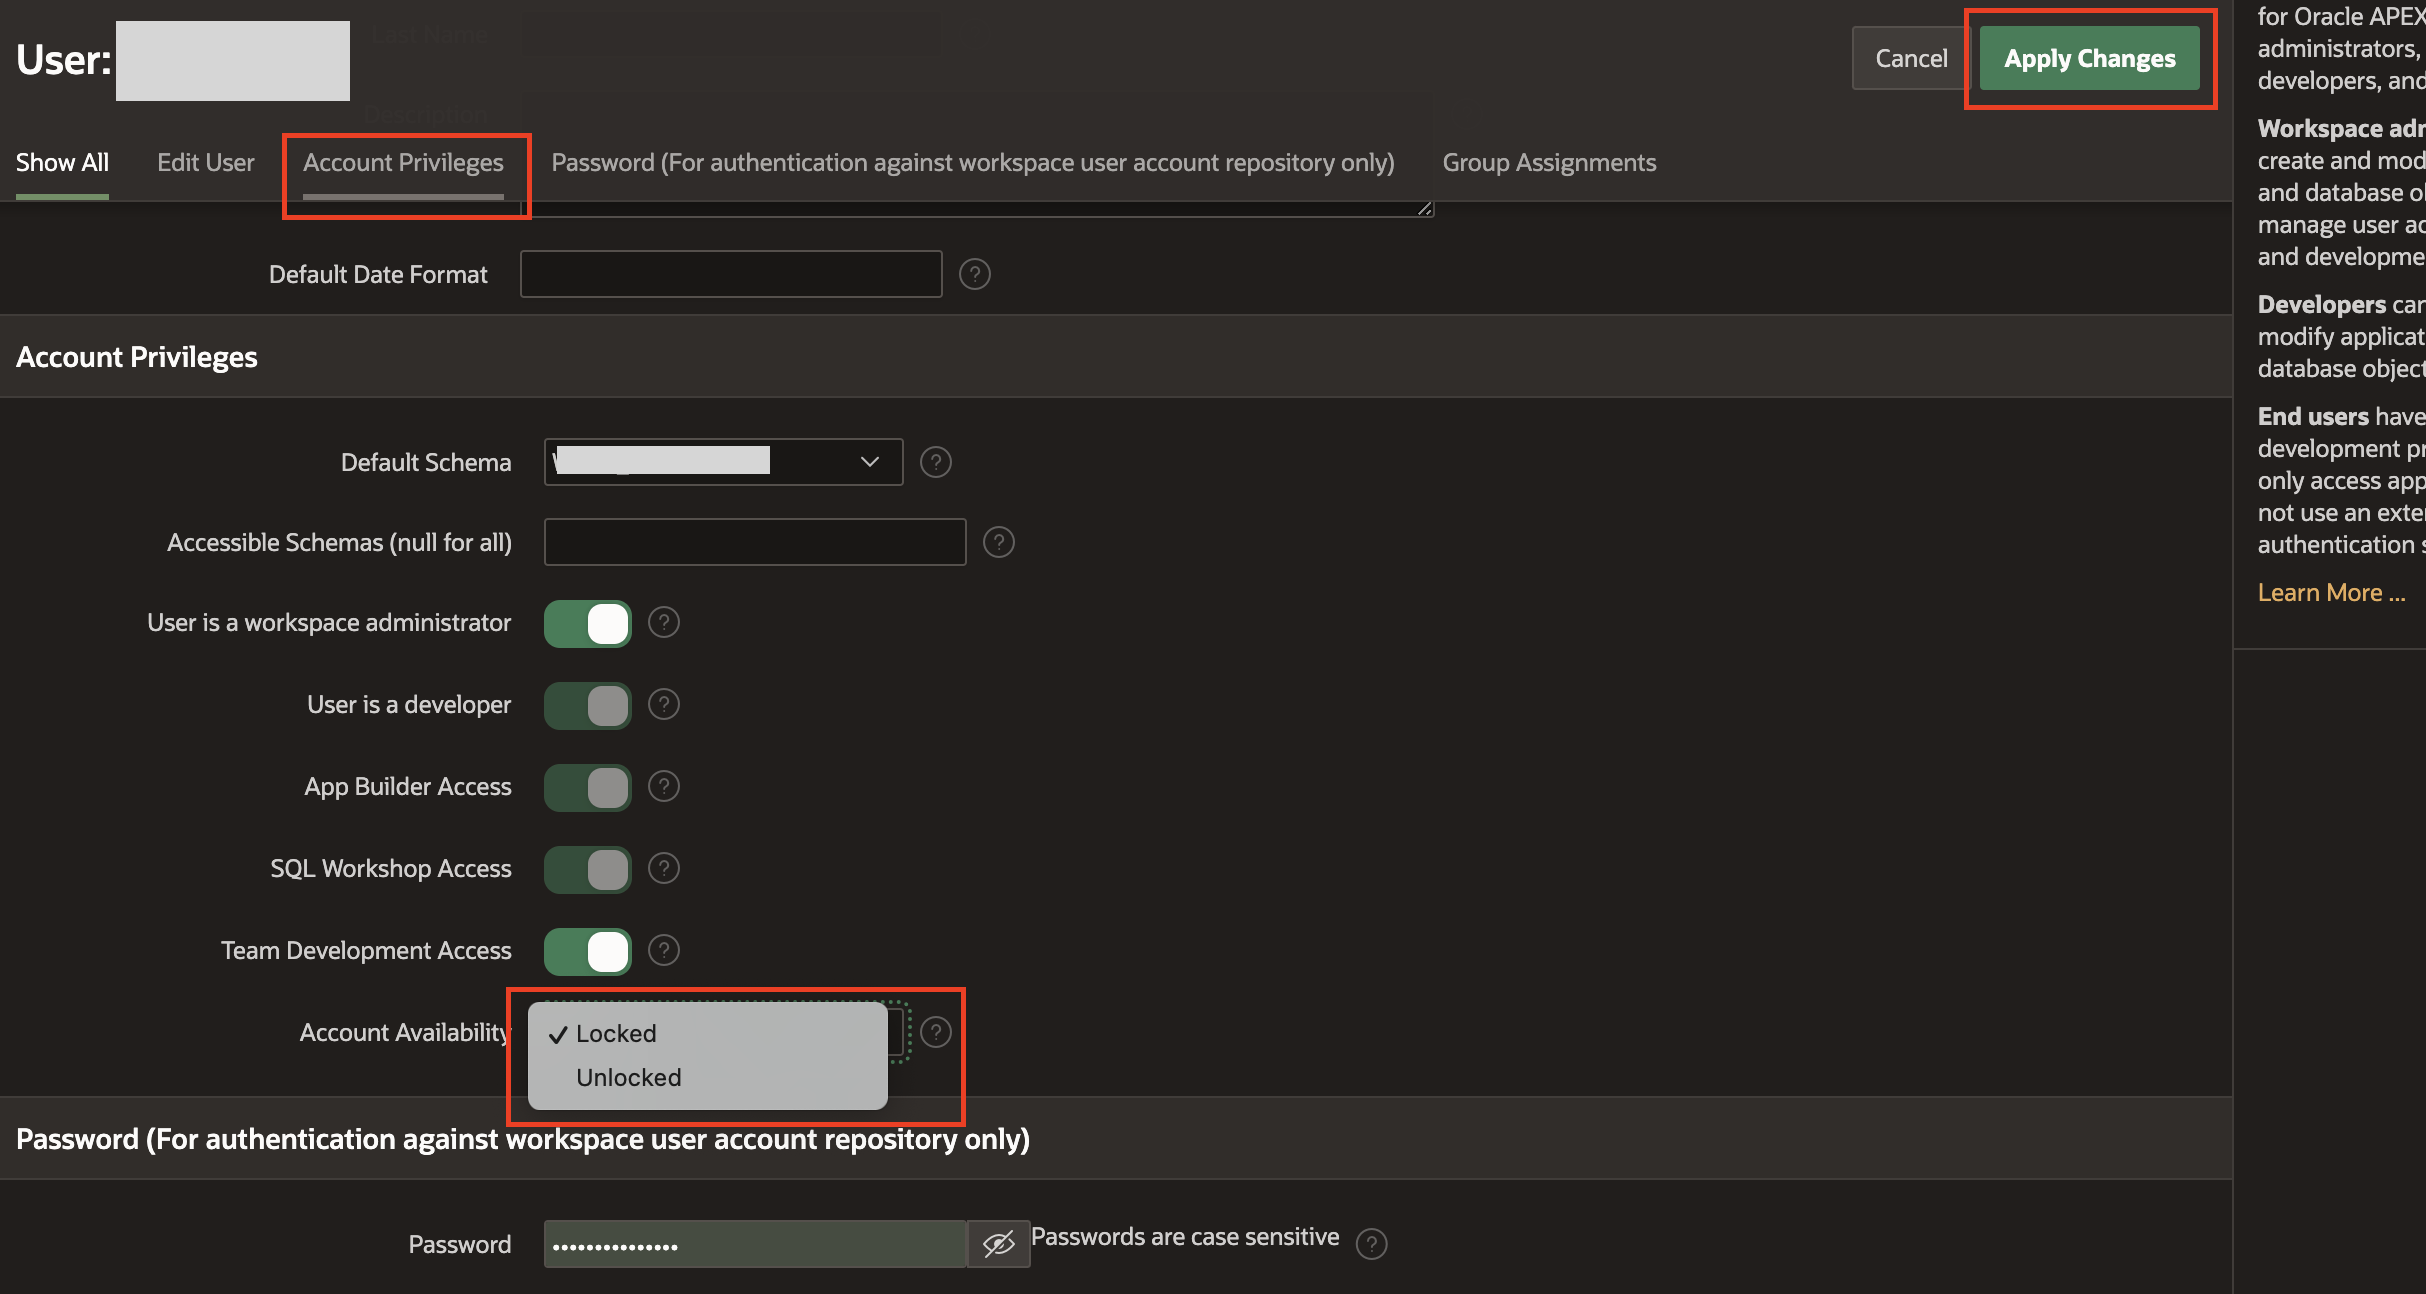Image resolution: width=2426 pixels, height=1294 pixels.
Task: Switch to Account Privileges tab
Action: click(x=403, y=163)
